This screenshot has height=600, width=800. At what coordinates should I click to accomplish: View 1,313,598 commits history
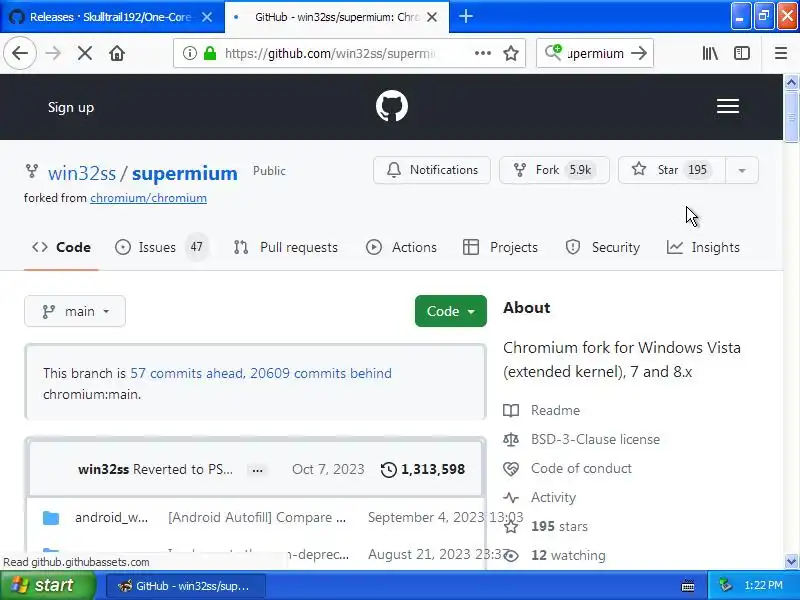point(423,469)
